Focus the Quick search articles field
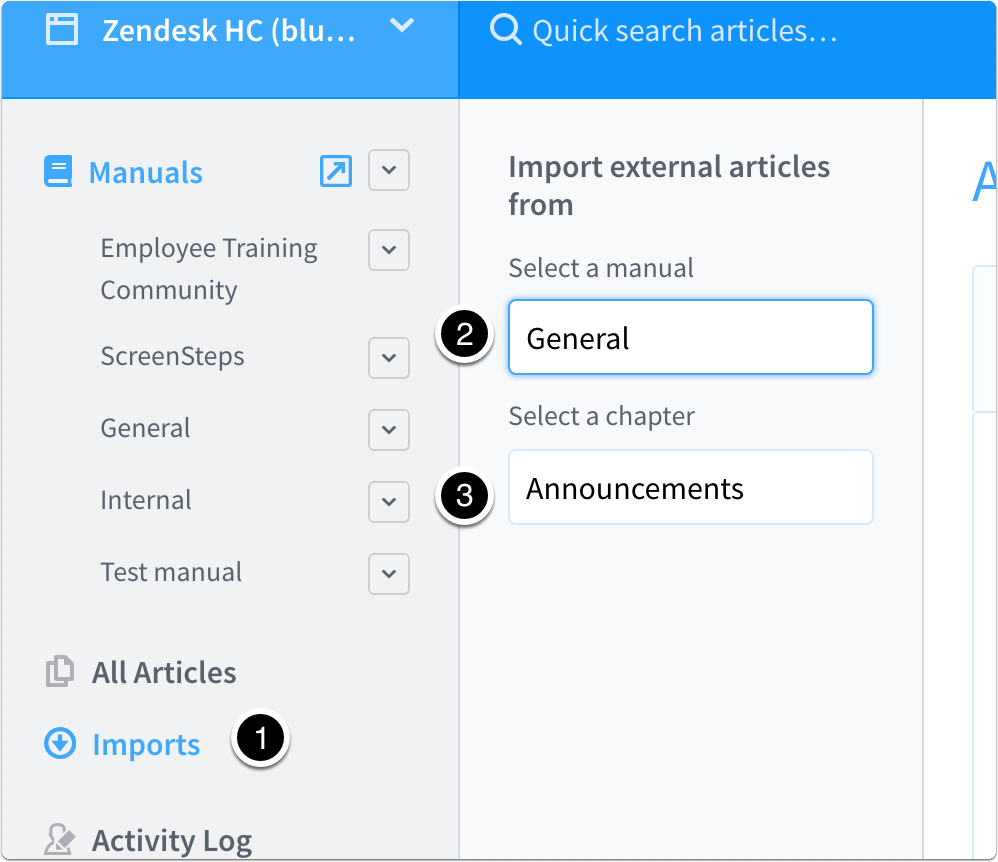 [x=684, y=31]
